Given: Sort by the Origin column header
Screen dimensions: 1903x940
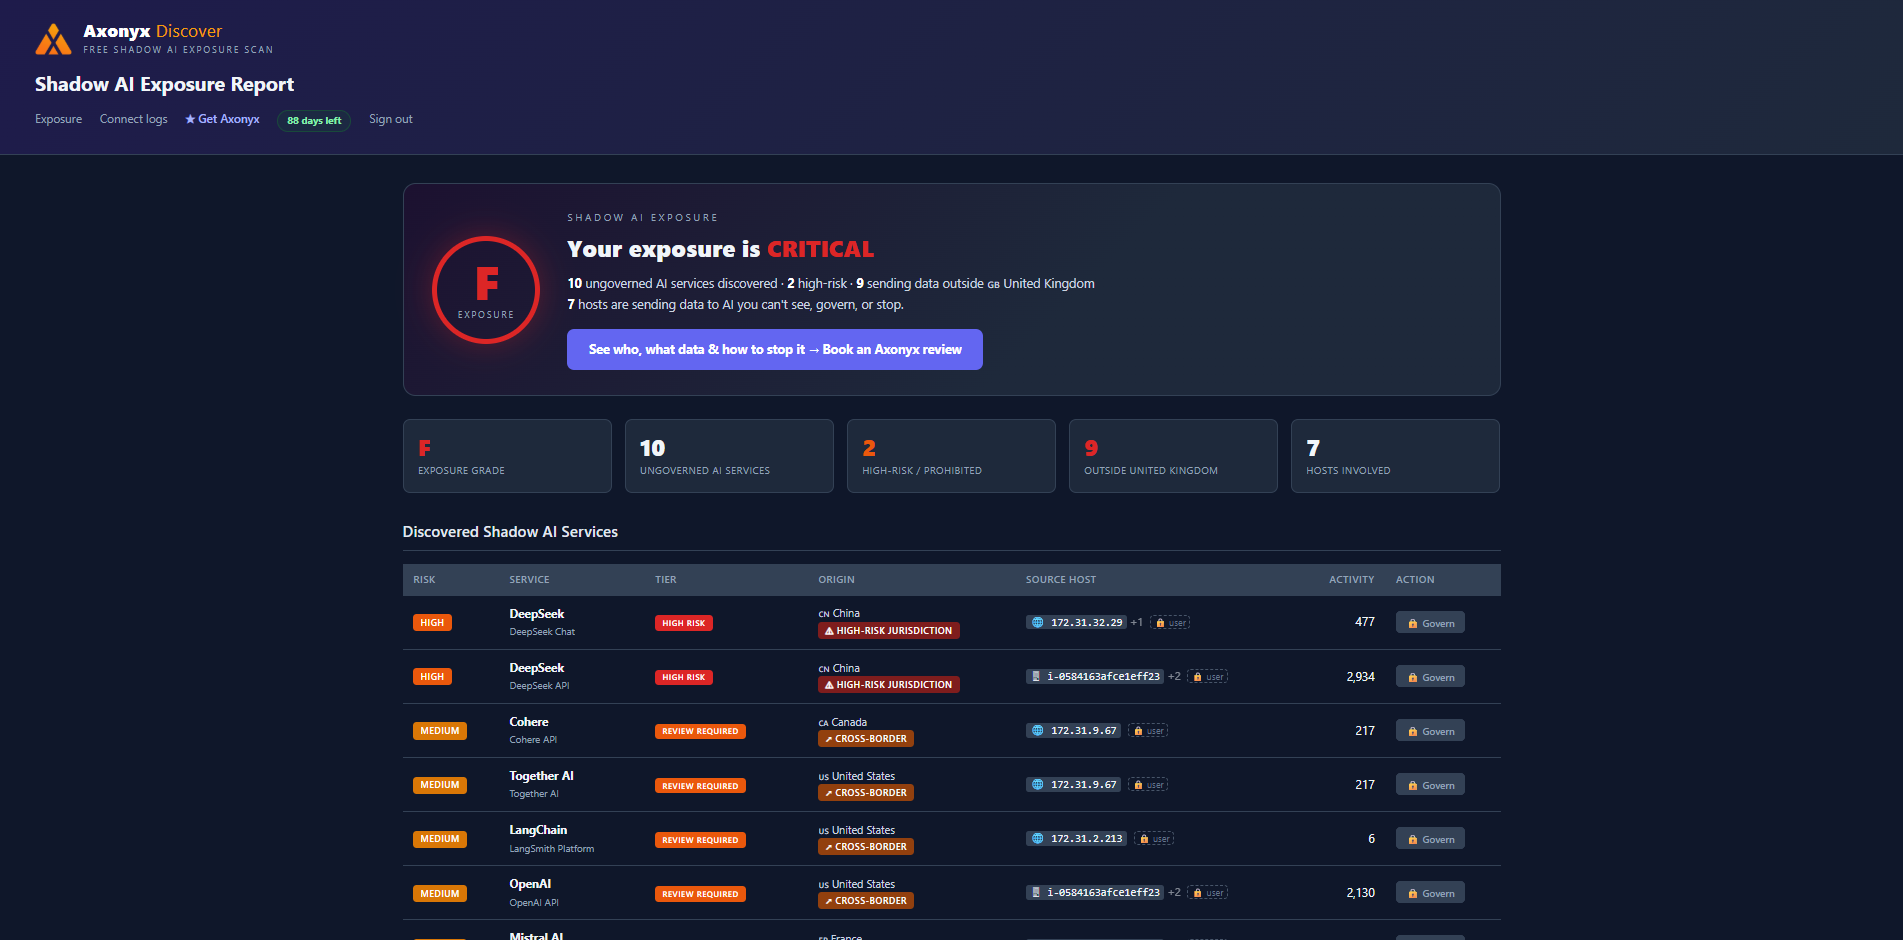Looking at the screenshot, I should [836, 579].
